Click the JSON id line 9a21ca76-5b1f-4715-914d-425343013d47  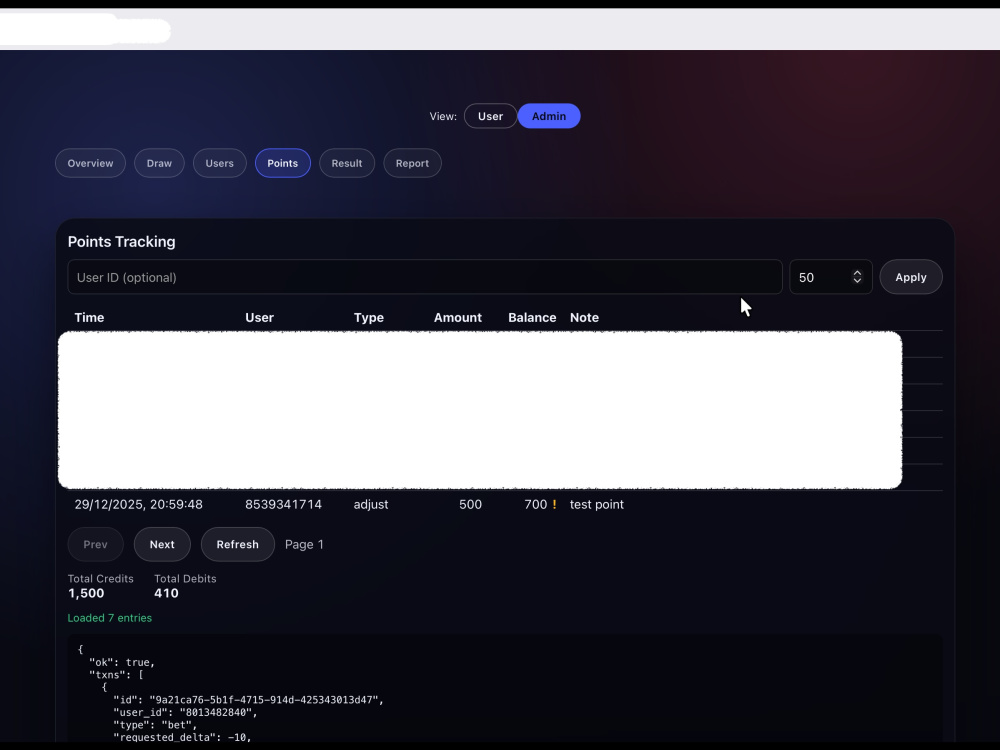tap(249, 700)
